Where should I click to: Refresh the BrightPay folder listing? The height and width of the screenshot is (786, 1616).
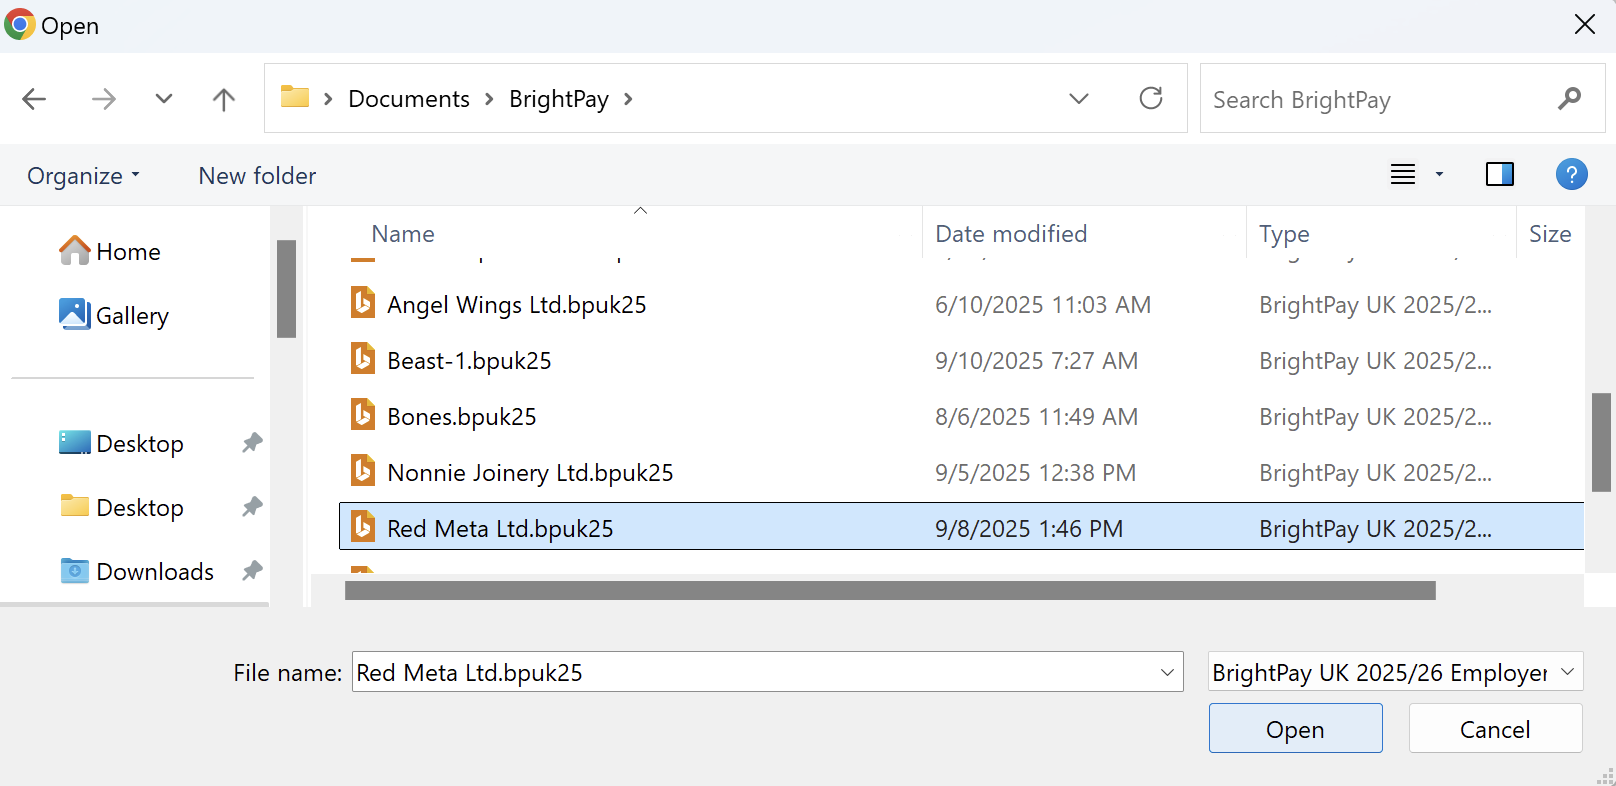[1151, 98]
